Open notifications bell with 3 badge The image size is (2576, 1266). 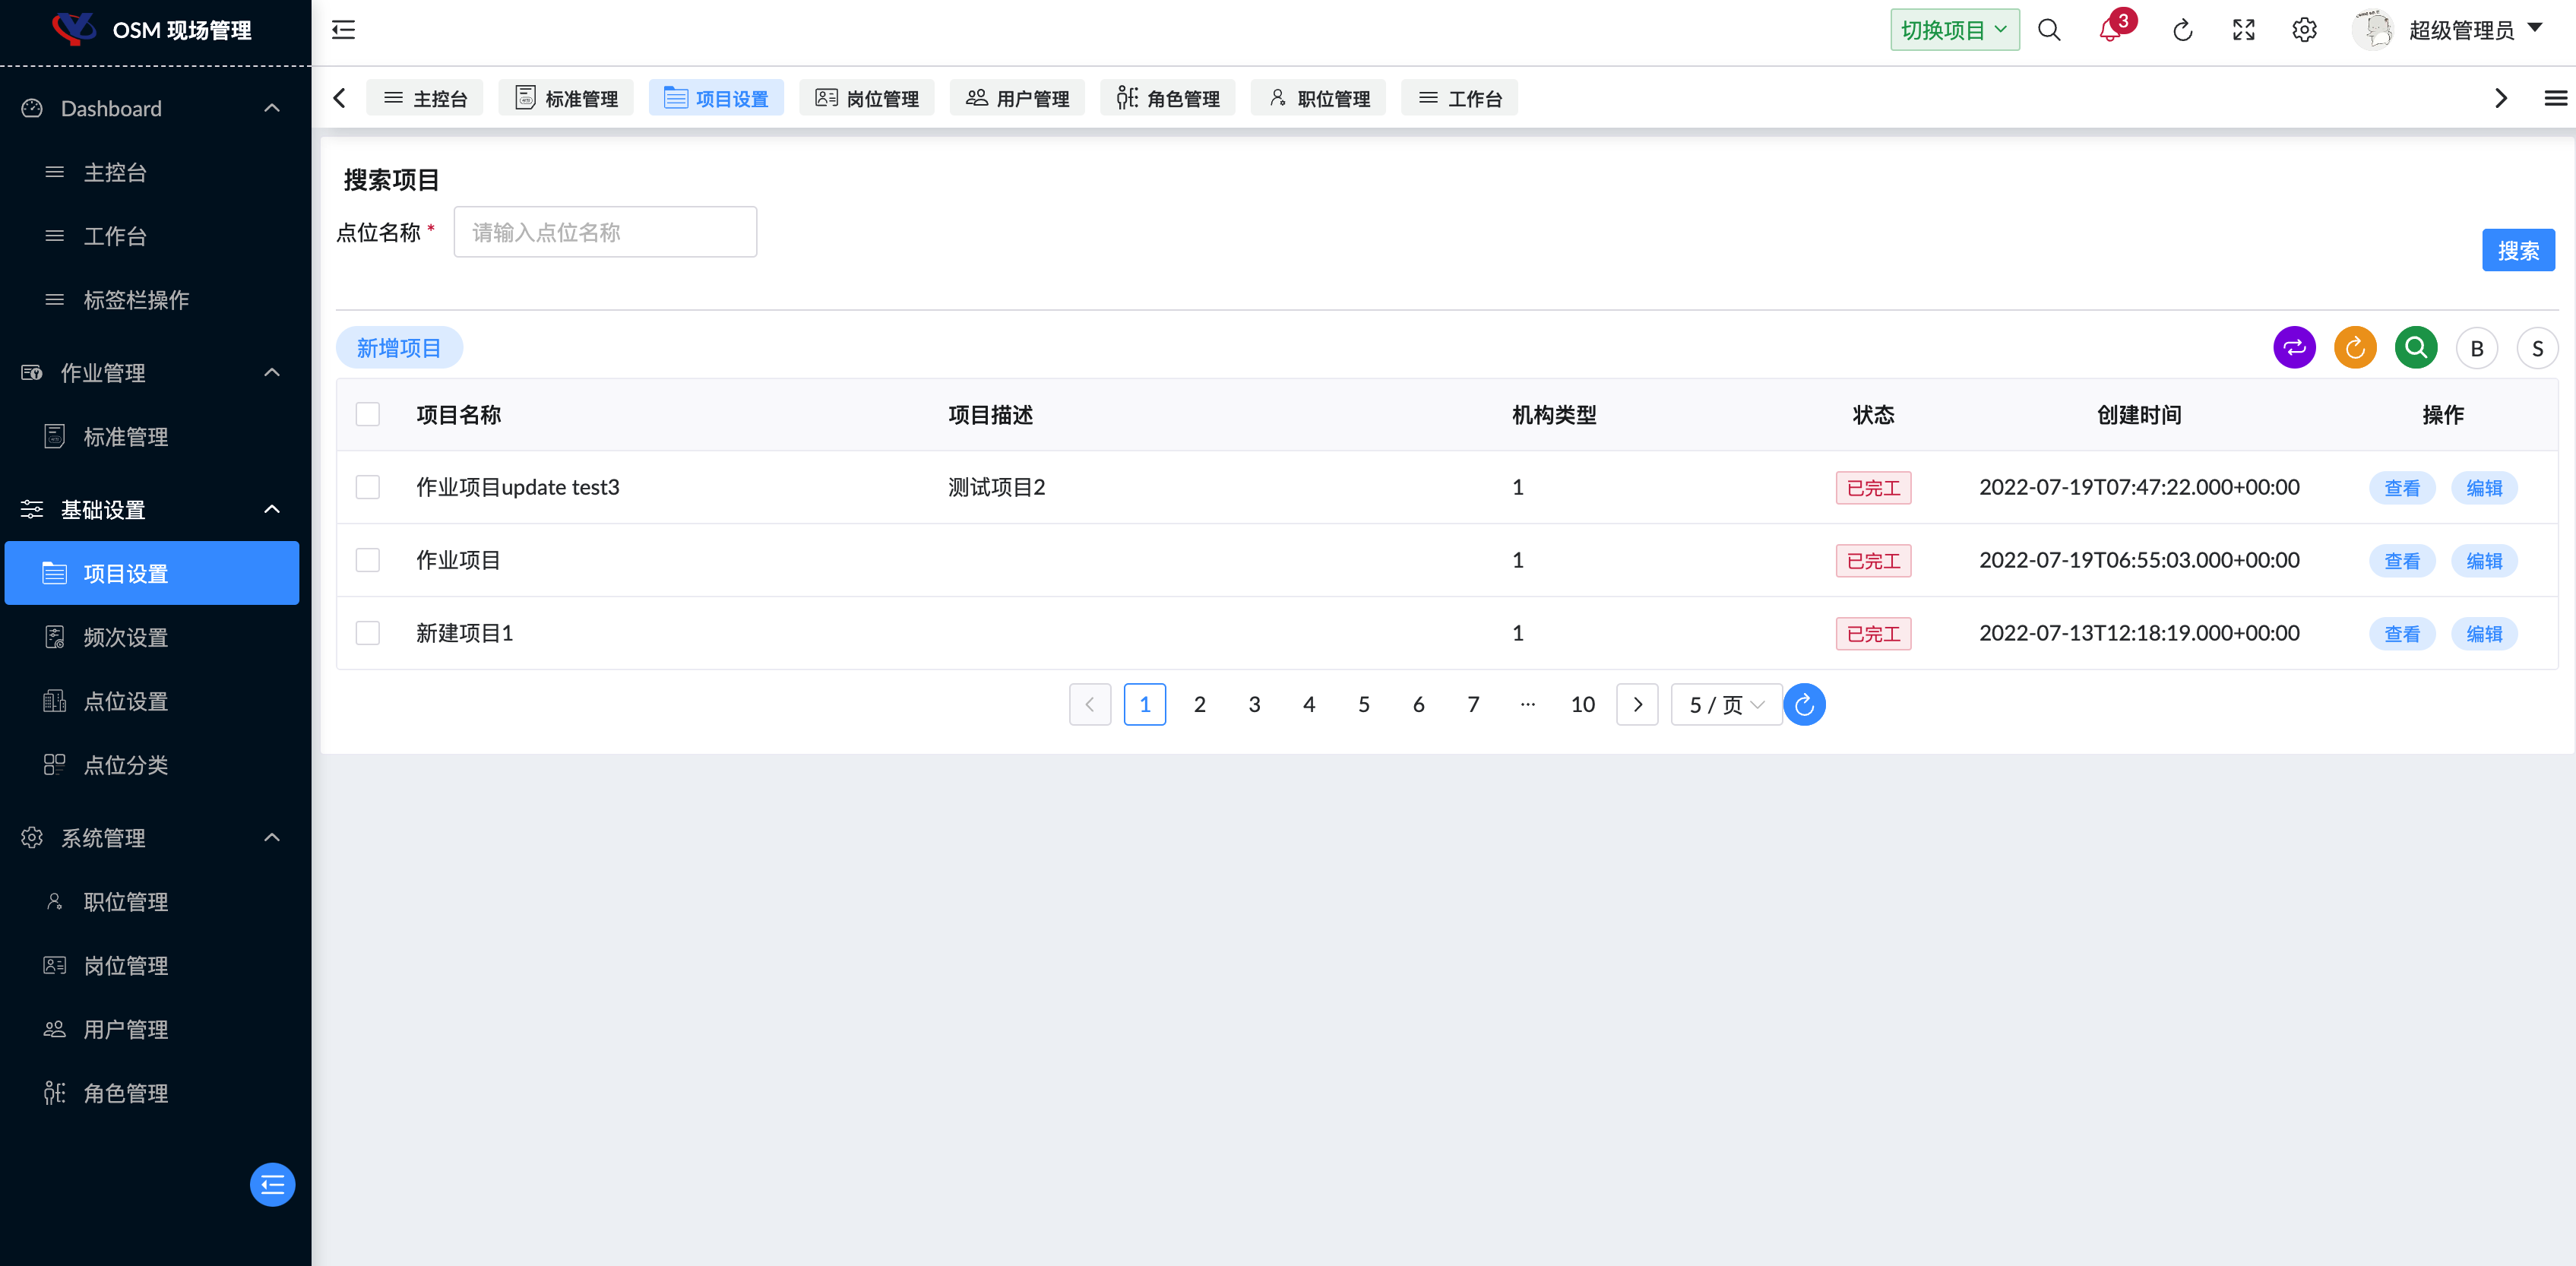tap(2111, 30)
